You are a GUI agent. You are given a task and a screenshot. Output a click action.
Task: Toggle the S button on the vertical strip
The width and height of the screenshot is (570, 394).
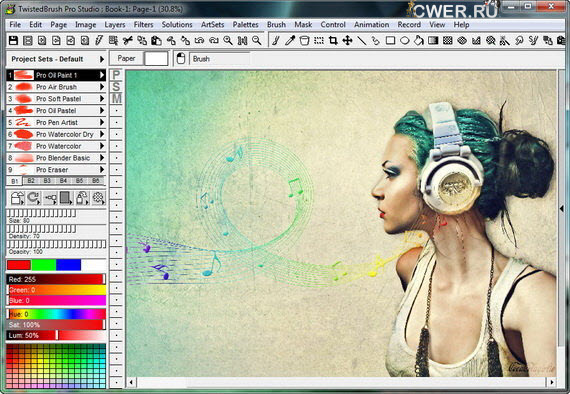116,87
